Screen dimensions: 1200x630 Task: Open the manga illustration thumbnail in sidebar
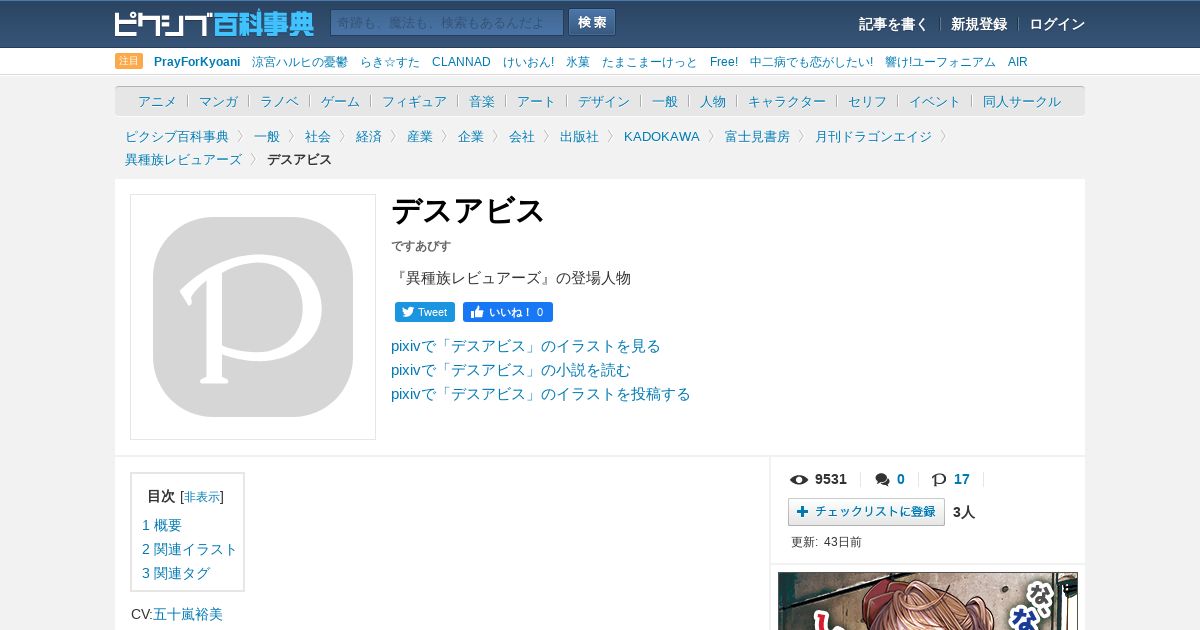(928, 601)
